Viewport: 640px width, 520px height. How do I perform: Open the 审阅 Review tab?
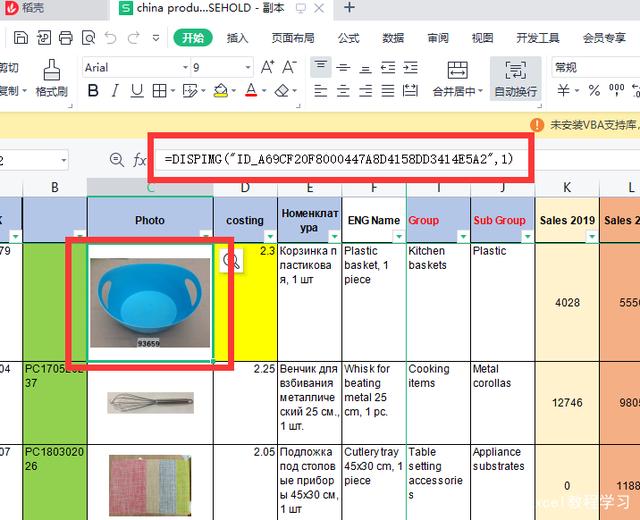pyautogui.click(x=438, y=38)
